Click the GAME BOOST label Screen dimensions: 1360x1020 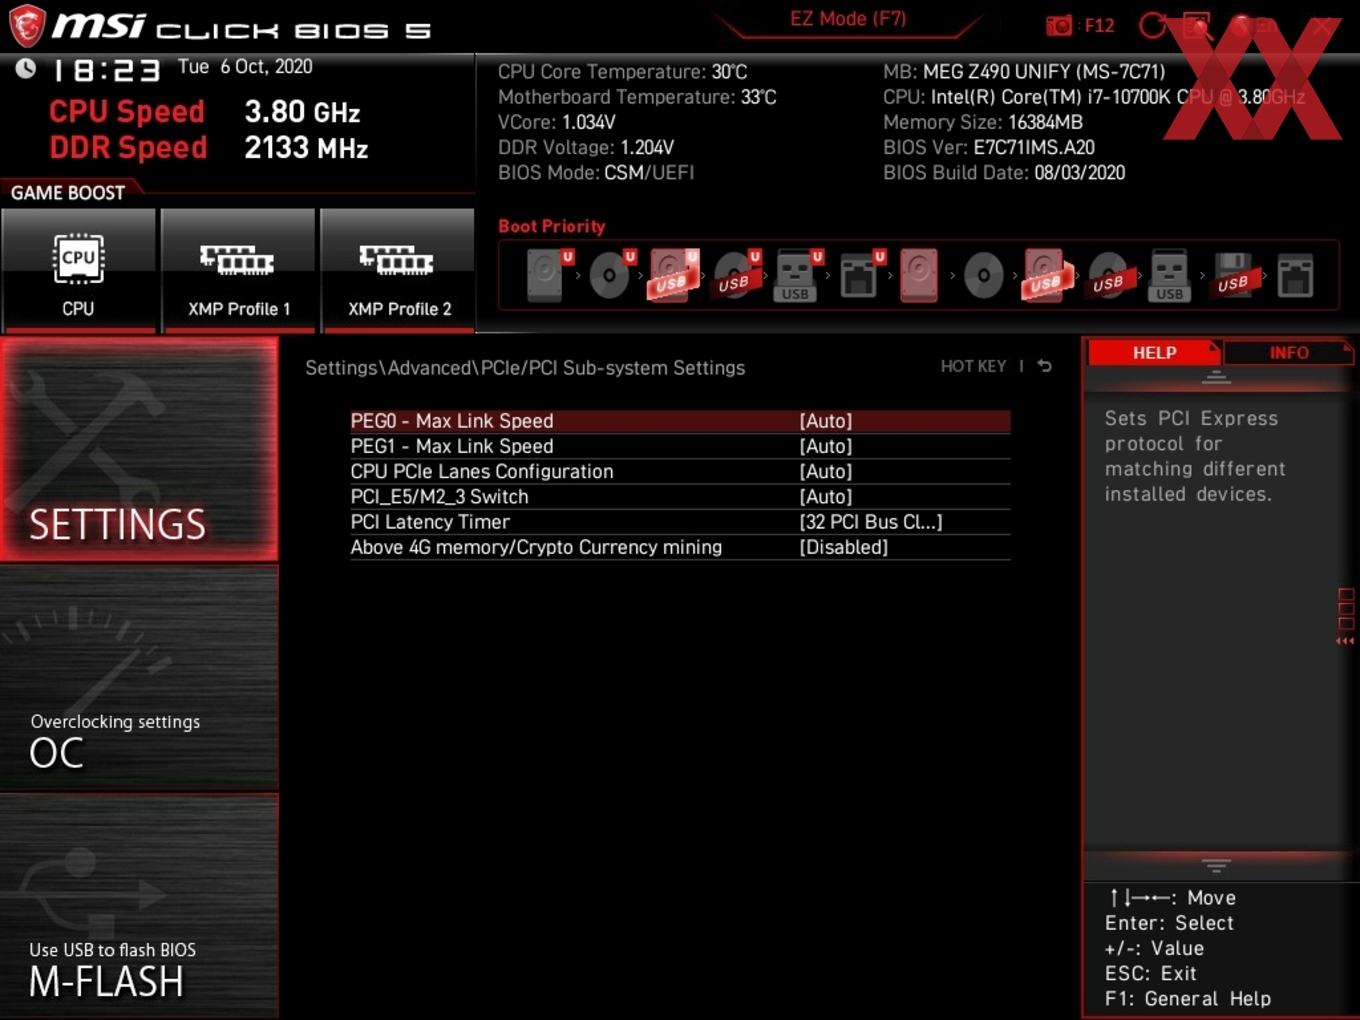[x=68, y=193]
